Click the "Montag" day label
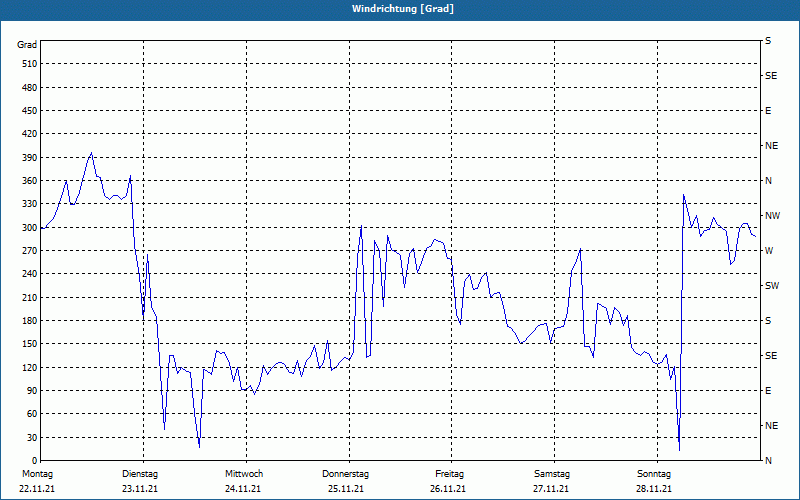Screen dimensions: 800x500 [x=37, y=474]
